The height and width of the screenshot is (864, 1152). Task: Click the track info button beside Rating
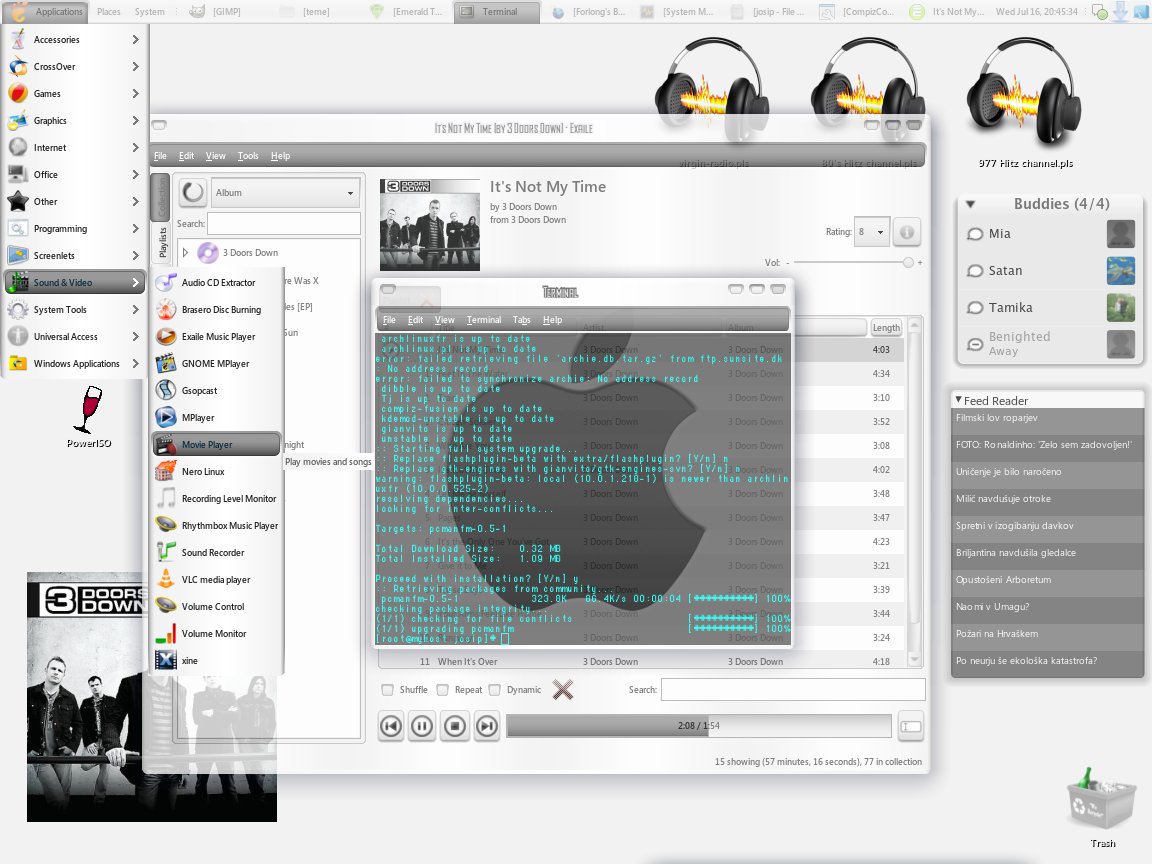pyautogui.click(x=907, y=232)
